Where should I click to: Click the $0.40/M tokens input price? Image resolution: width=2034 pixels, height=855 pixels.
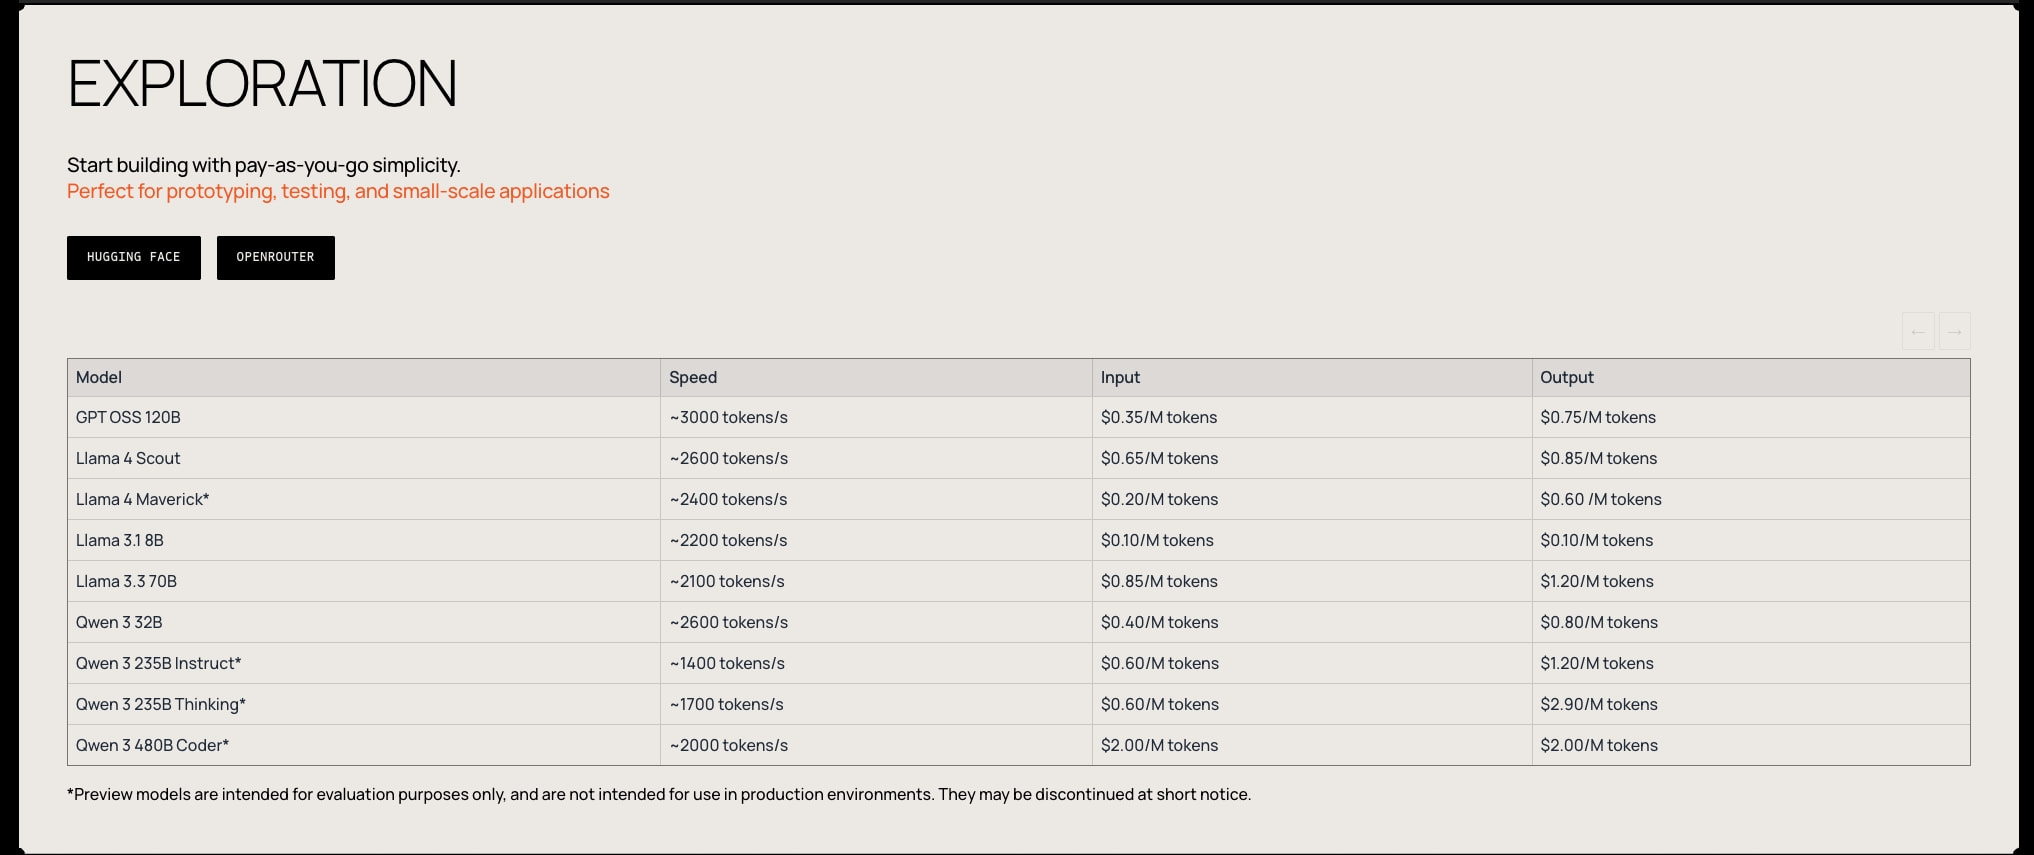pyautogui.click(x=1160, y=623)
